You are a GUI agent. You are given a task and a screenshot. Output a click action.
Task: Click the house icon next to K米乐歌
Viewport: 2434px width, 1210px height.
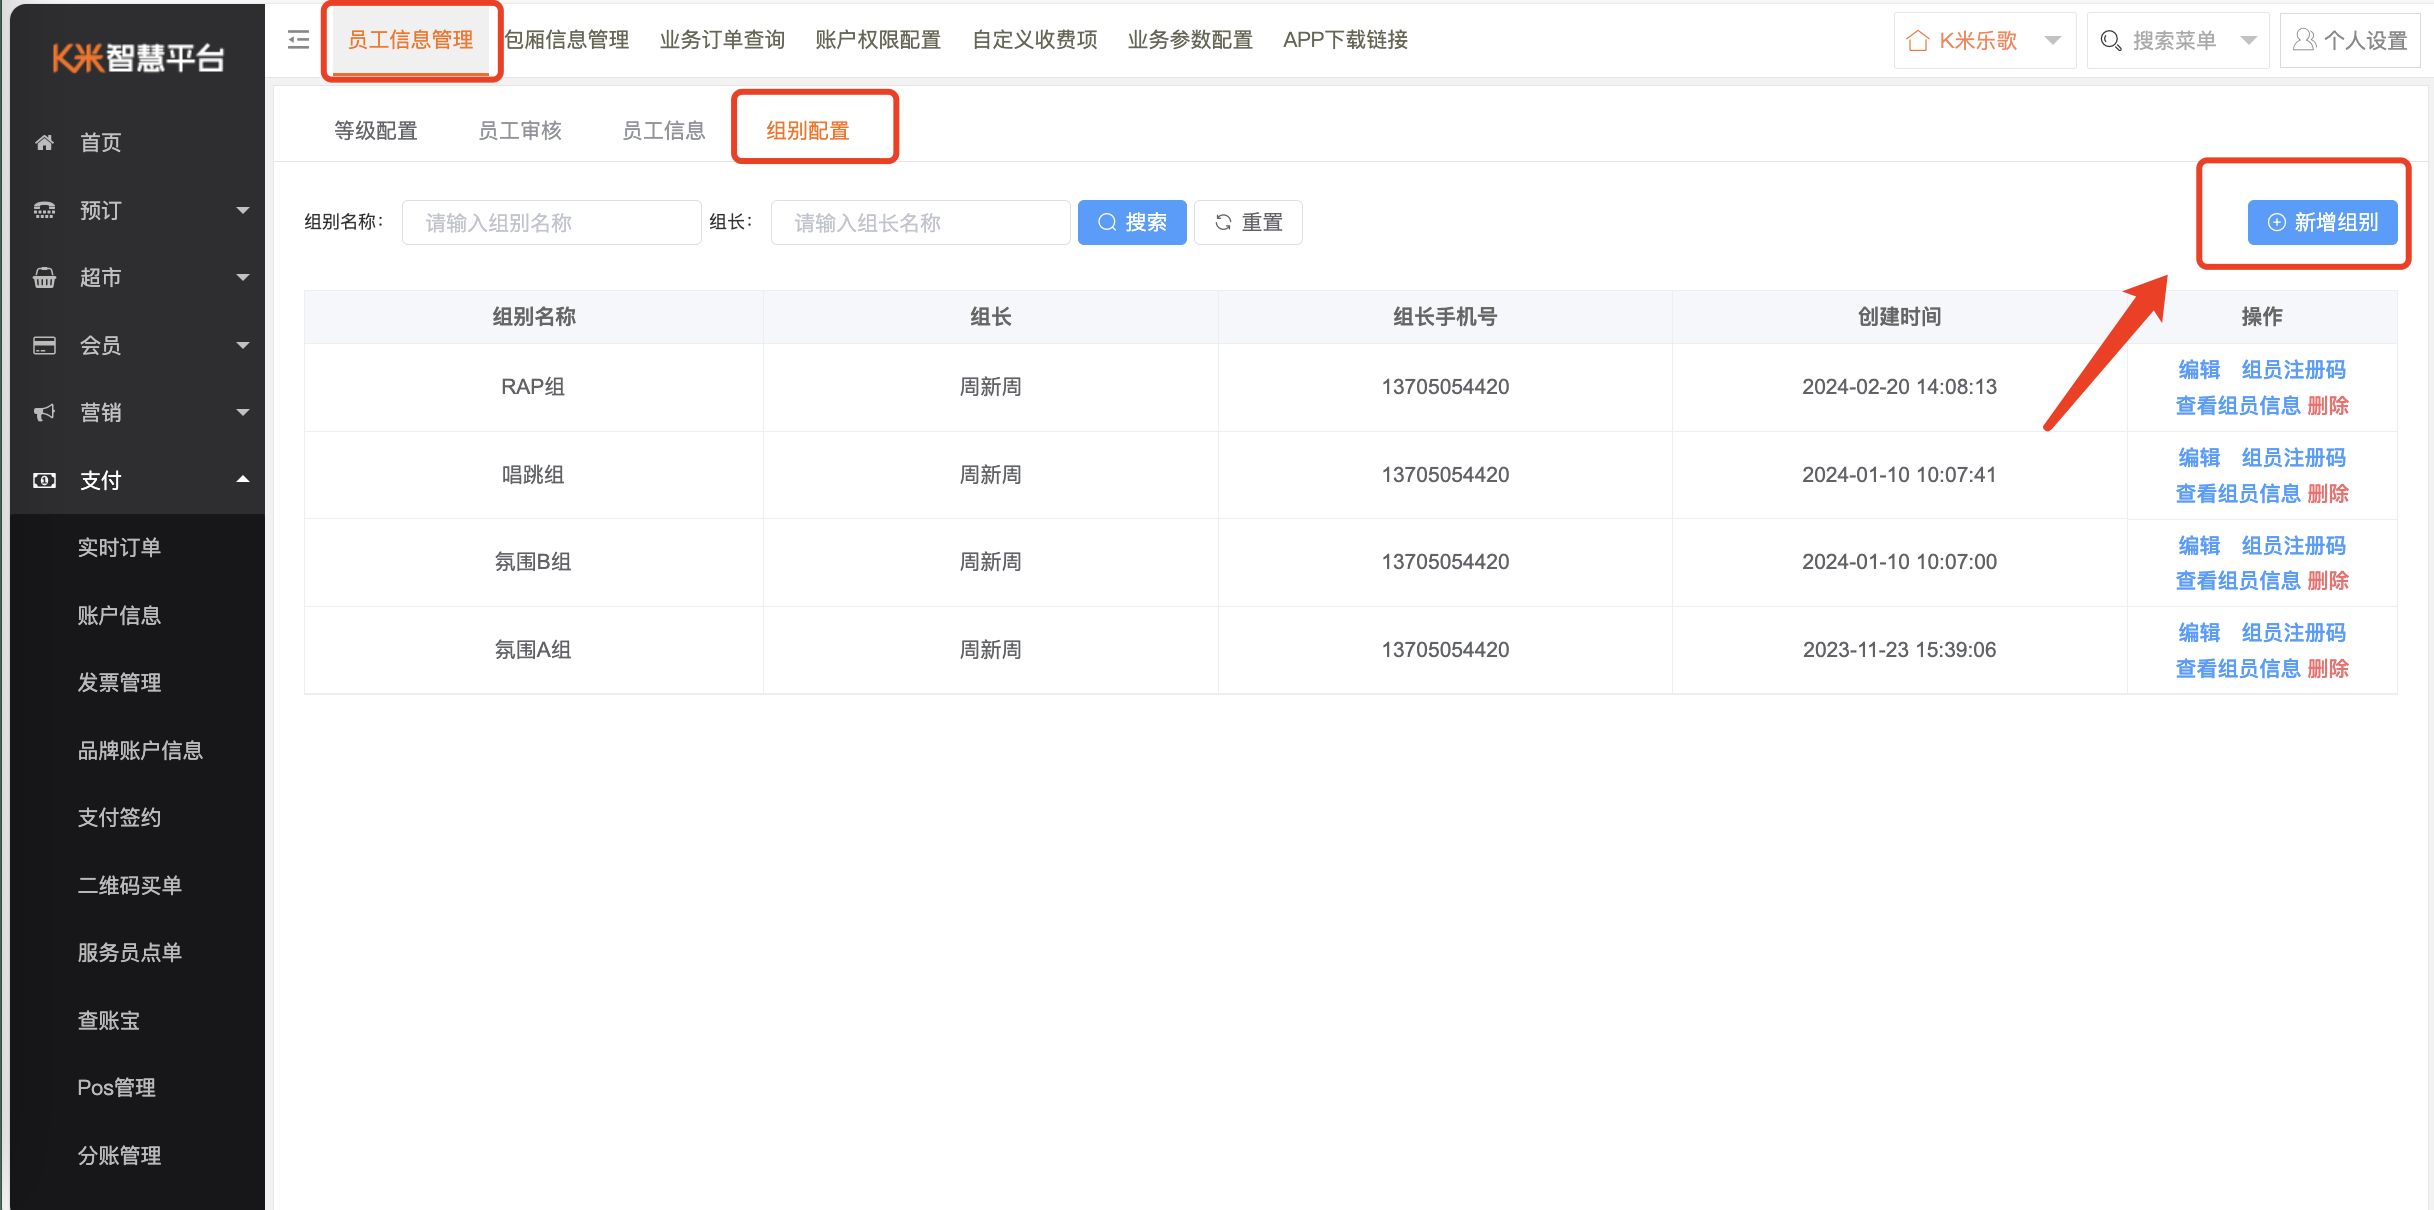point(1917,40)
